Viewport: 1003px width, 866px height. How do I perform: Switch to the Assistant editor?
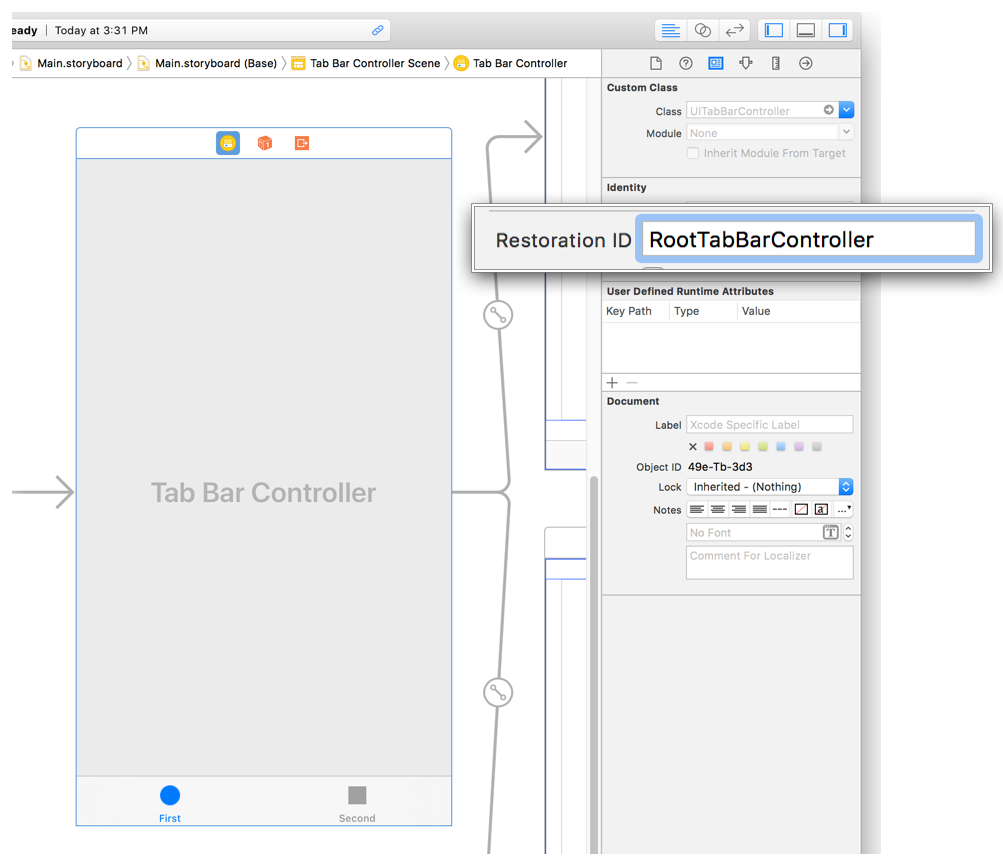click(703, 31)
